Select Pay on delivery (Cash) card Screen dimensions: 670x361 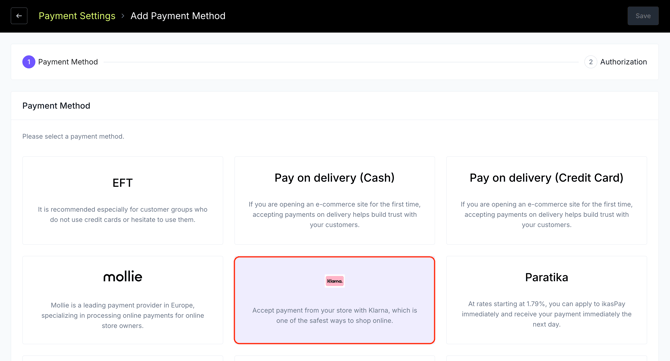[x=335, y=200]
